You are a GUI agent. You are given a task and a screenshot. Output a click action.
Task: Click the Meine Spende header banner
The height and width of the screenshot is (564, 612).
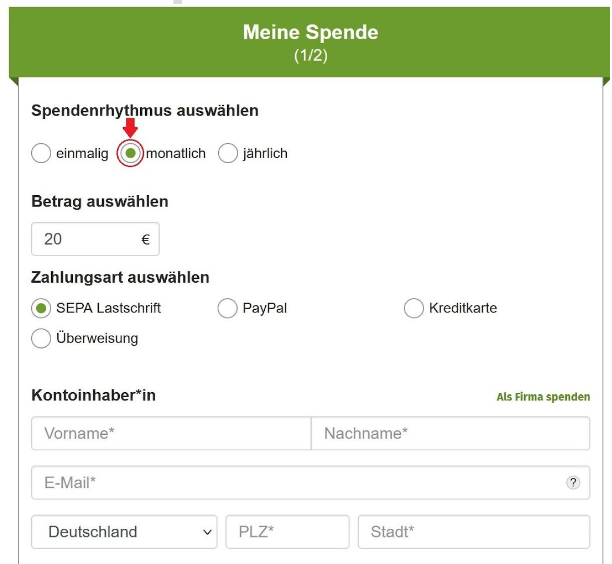pos(310,42)
